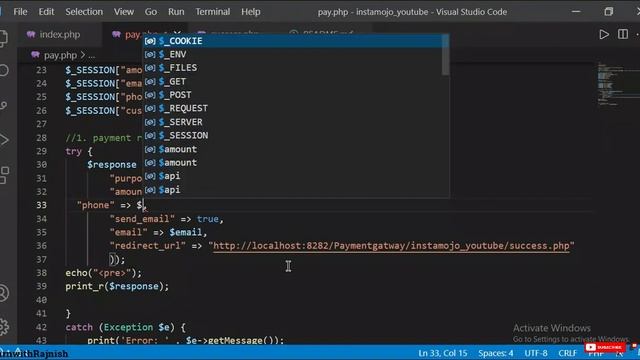Click the Run code play icon
Image resolution: width=640 pixels, height=360 pixels.
coord(604,34)
